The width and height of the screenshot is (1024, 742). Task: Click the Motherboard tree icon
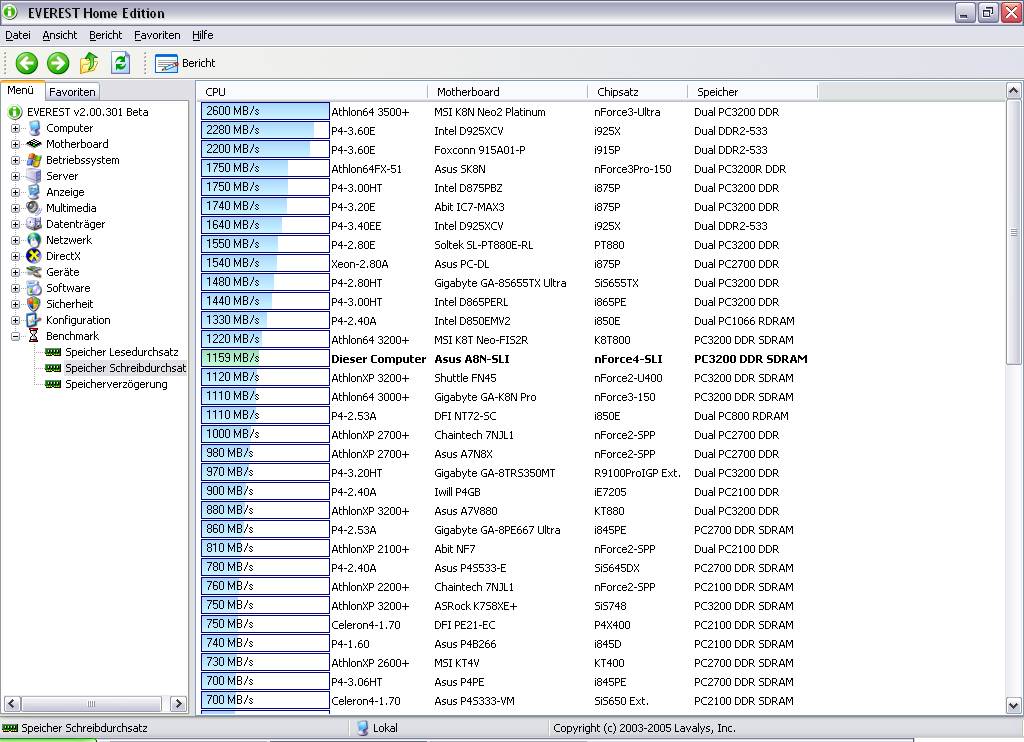[x=34, y=144]
